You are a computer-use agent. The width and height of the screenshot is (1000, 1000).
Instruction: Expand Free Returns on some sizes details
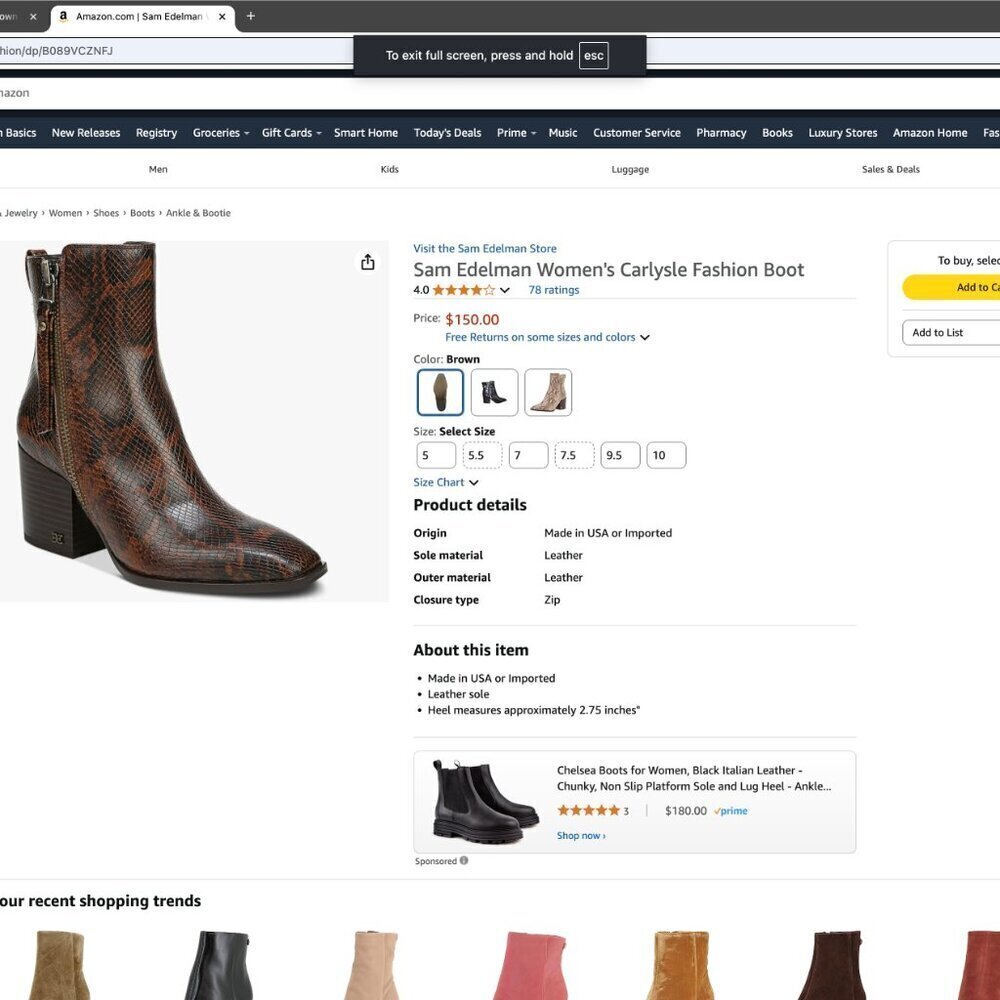click(547, 337)
